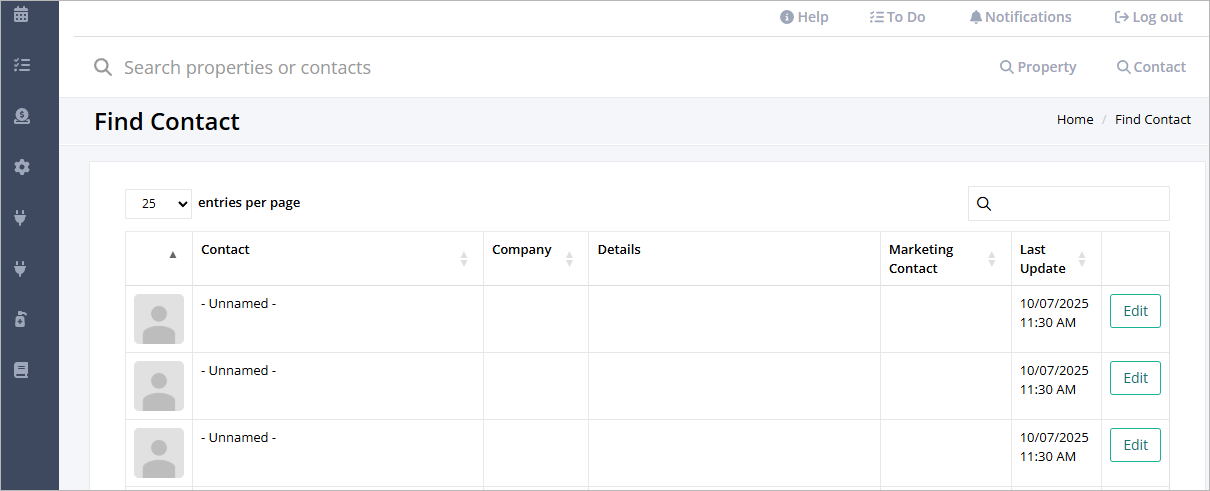Click the magnifier icon beside the main search
The height and width of the screenshot is (491, 1210).
tap(102, 67)
